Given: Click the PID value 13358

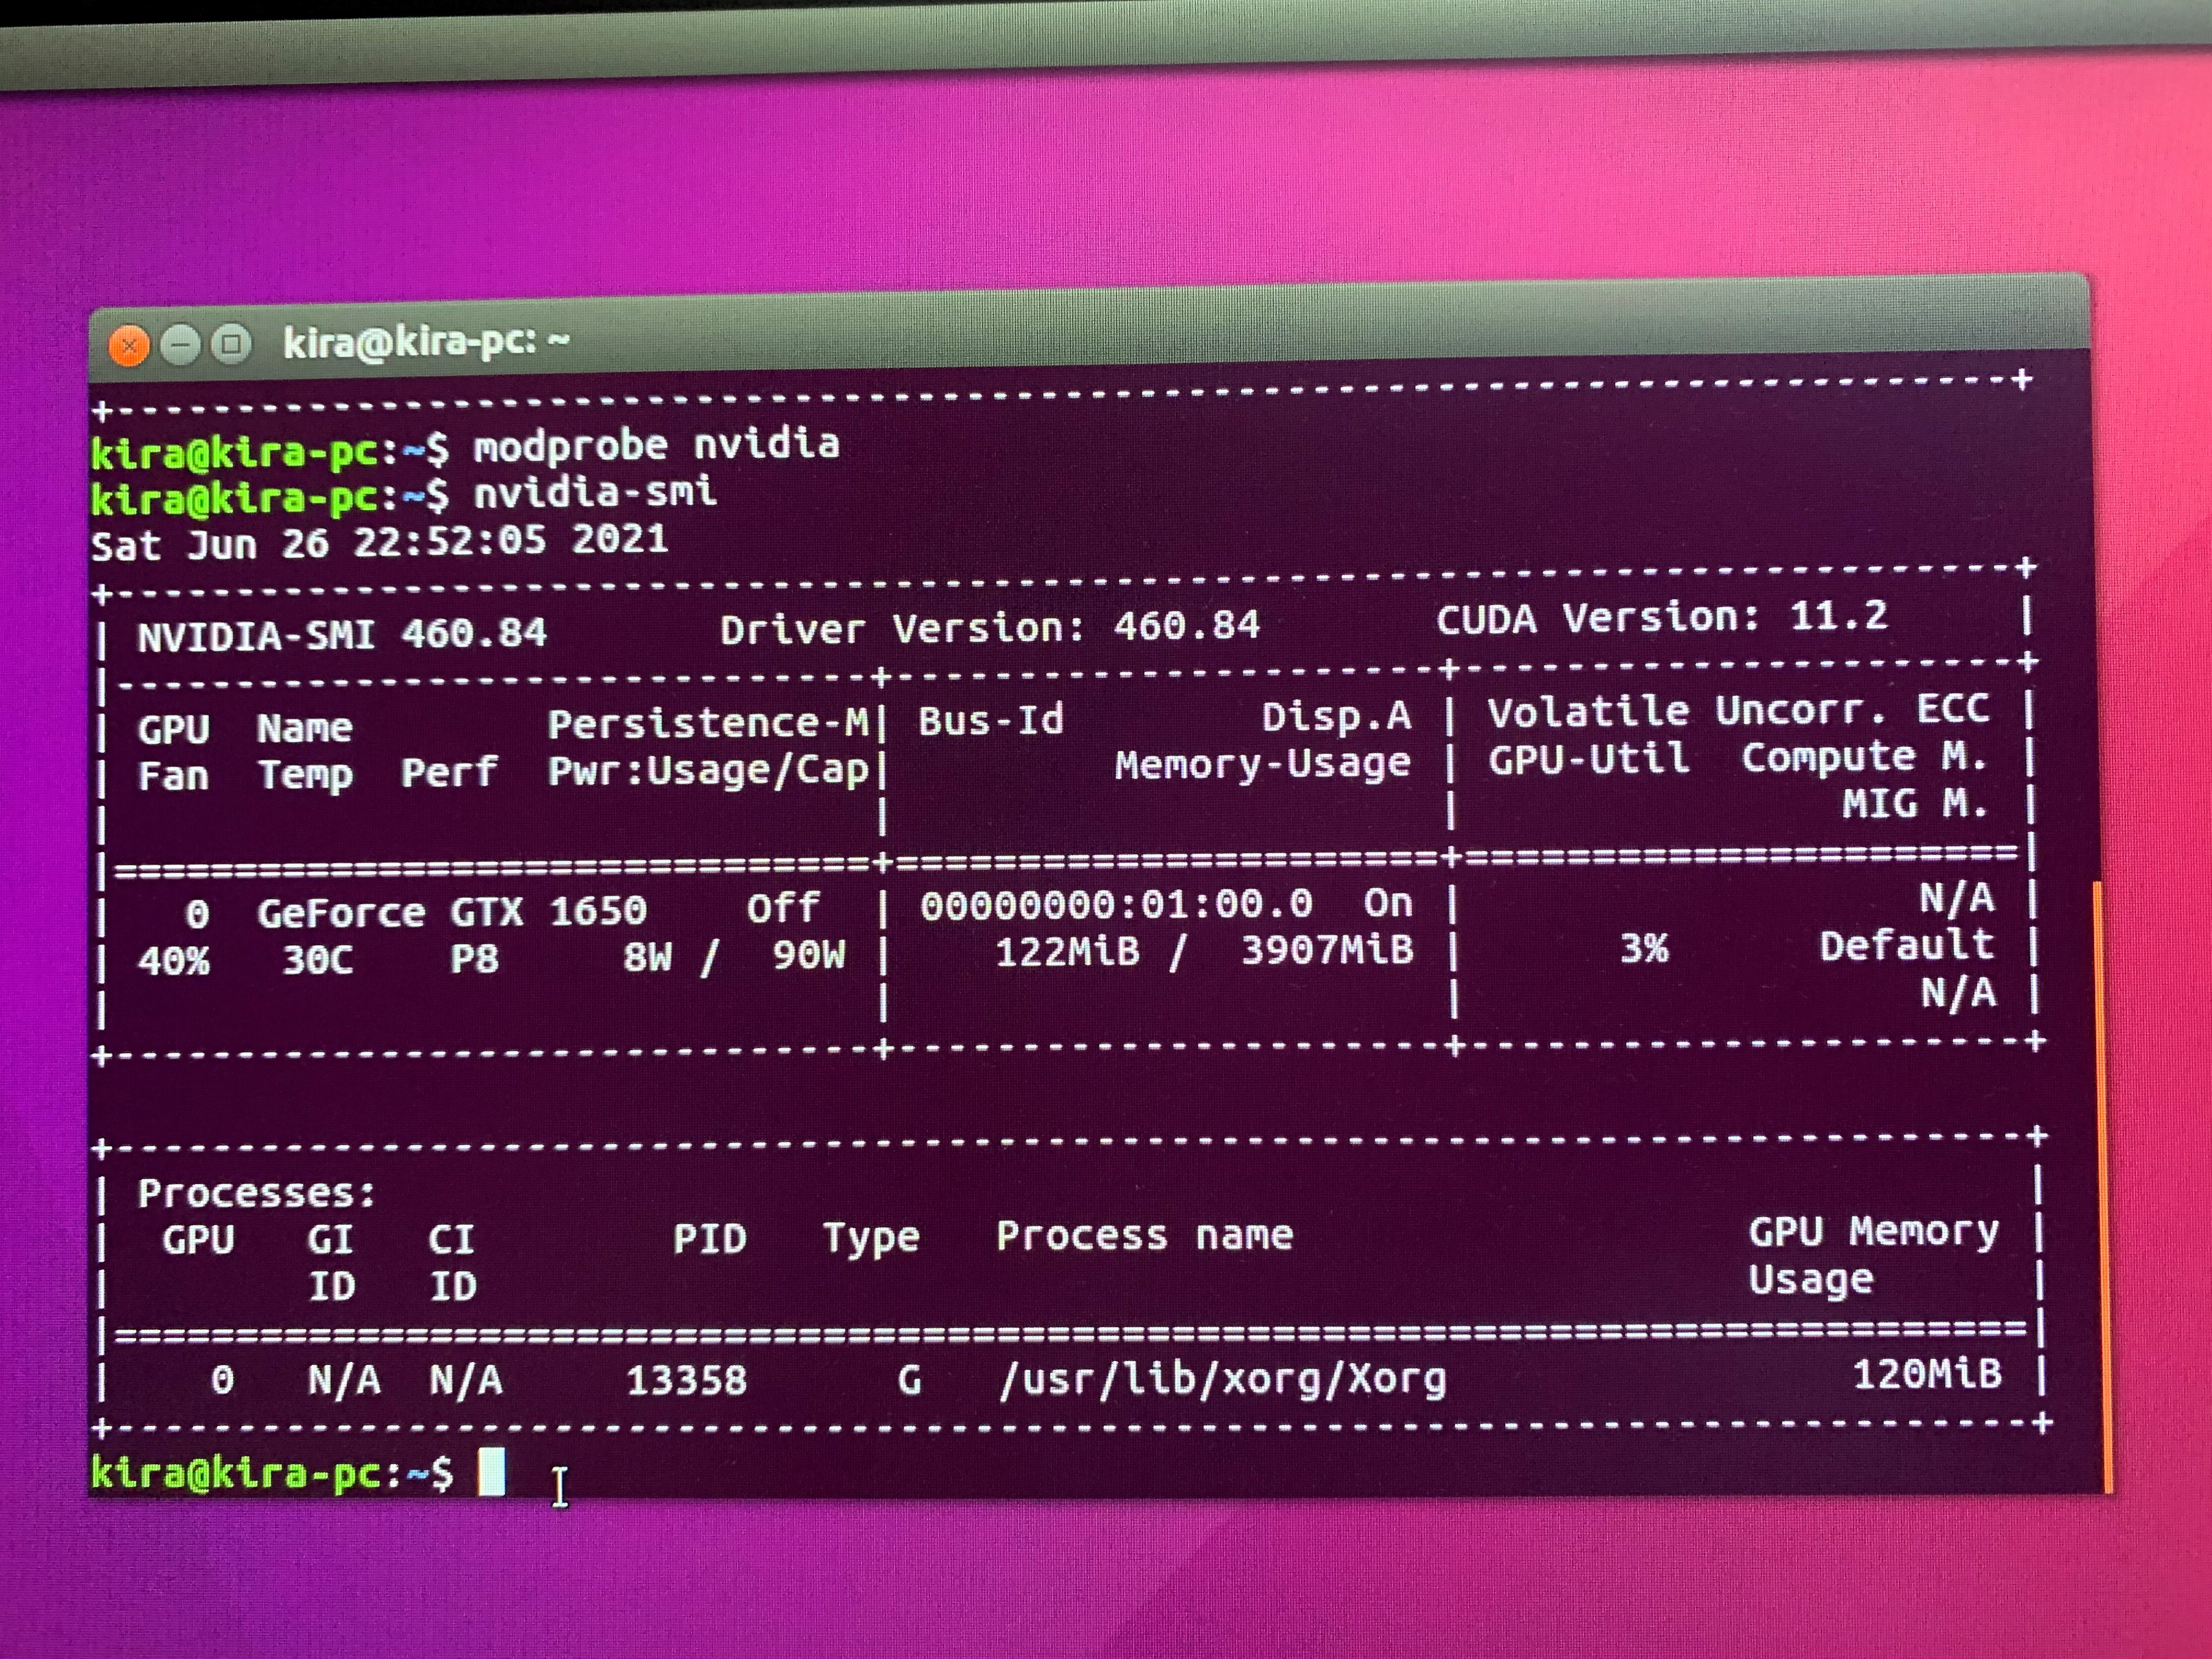Looking at the screenshot, I should pyautogui.click(x=686, y=1381).
